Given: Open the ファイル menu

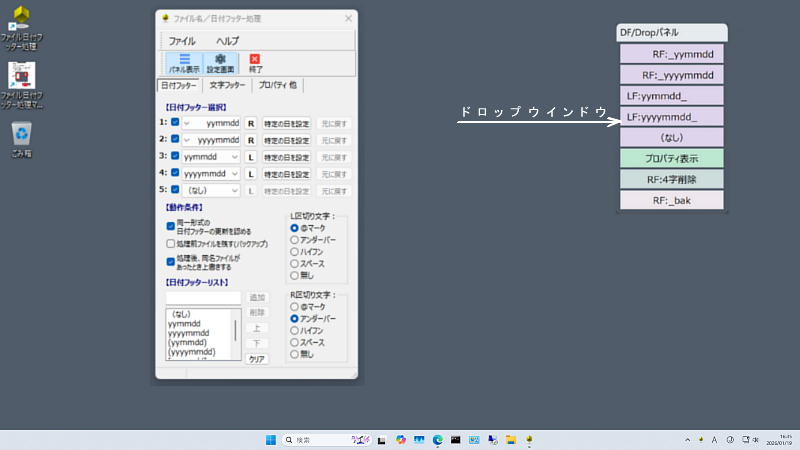Looking at the screenshot, I should [182, 40].
